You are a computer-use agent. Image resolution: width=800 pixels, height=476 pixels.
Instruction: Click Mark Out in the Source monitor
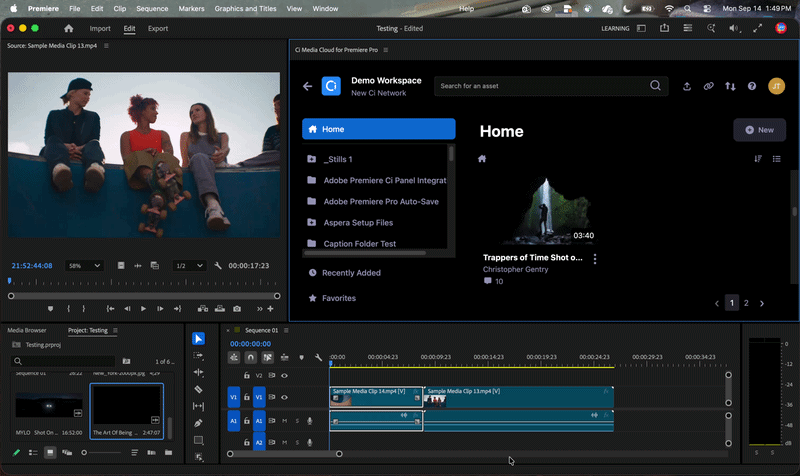(84, 309)
